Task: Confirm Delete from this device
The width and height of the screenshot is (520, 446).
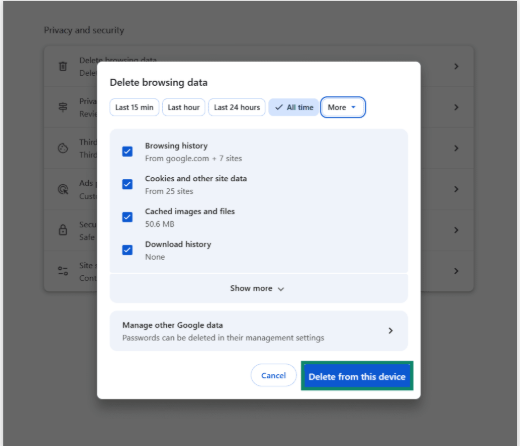Action: coord(357,376)
